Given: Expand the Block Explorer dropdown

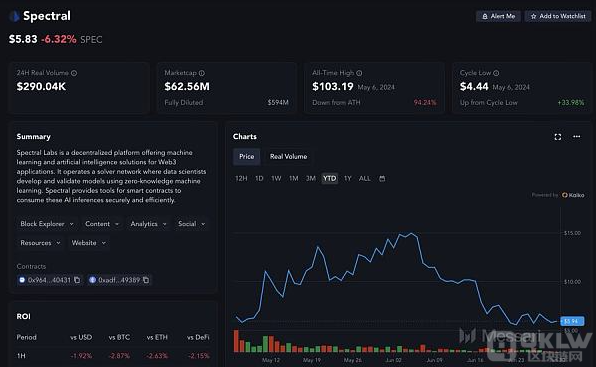Looking at the screenshot, I should (x=47, y=224).
